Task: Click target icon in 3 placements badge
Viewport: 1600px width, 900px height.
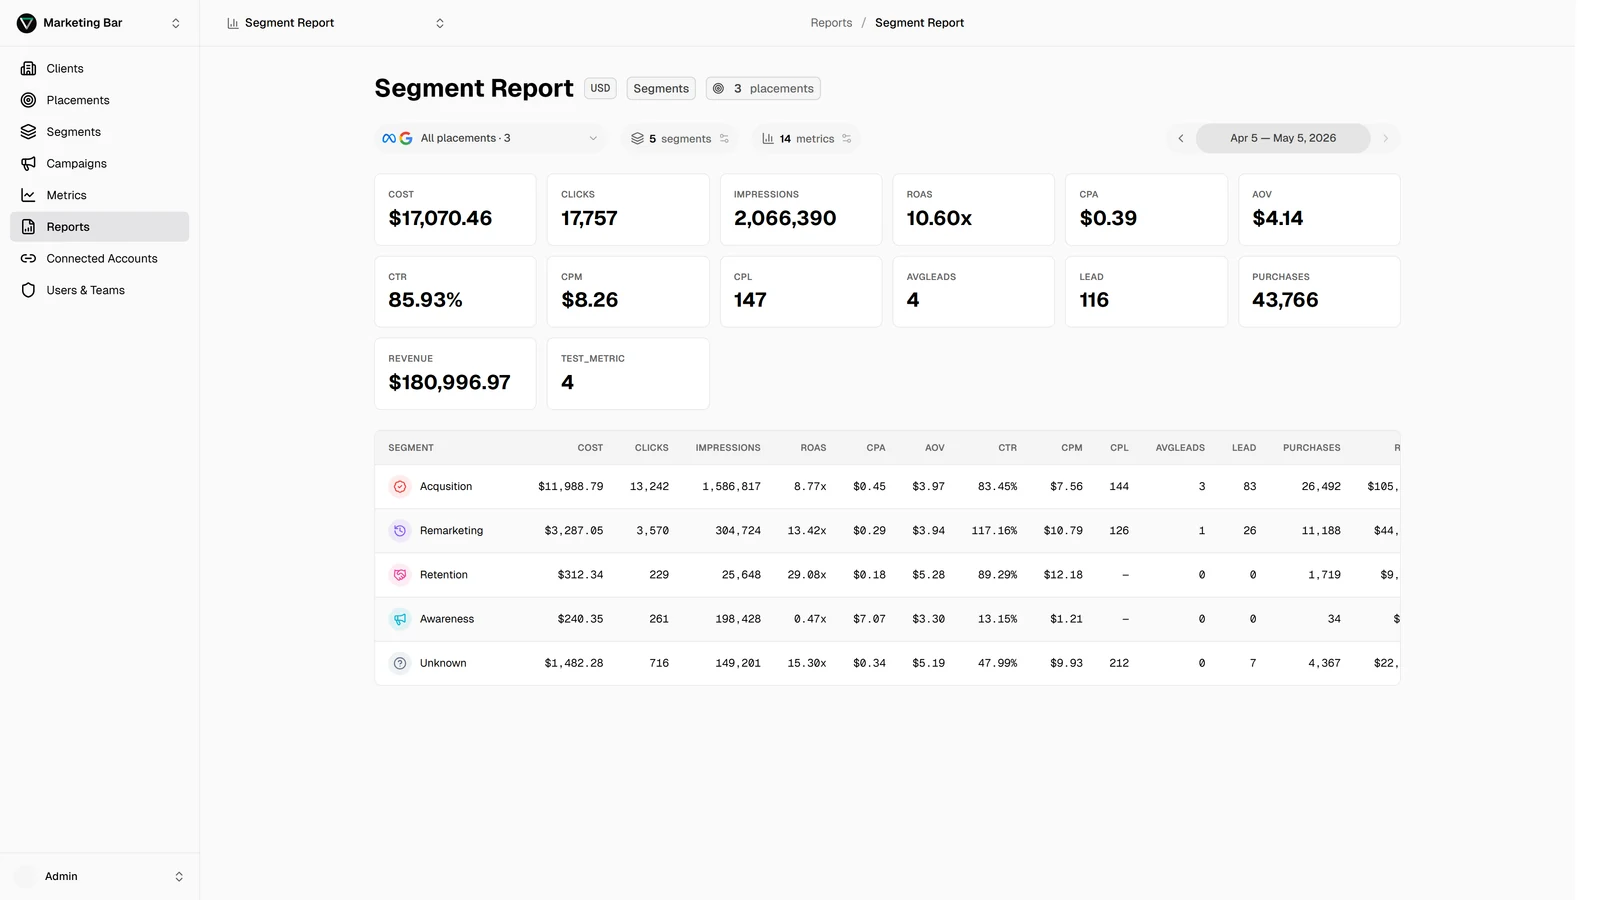Action: tap(718, 88)
